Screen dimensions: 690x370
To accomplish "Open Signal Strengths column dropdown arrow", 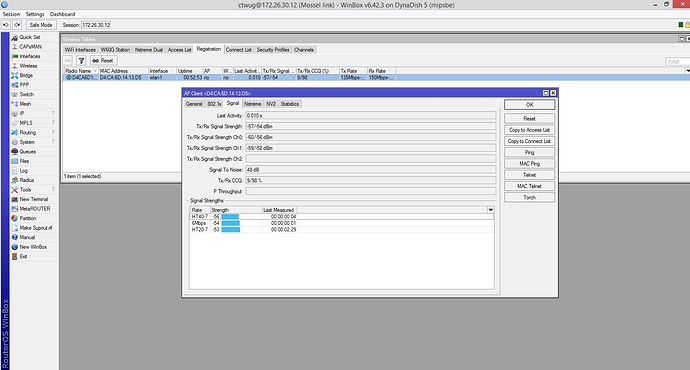I will [x=490, y=210].
